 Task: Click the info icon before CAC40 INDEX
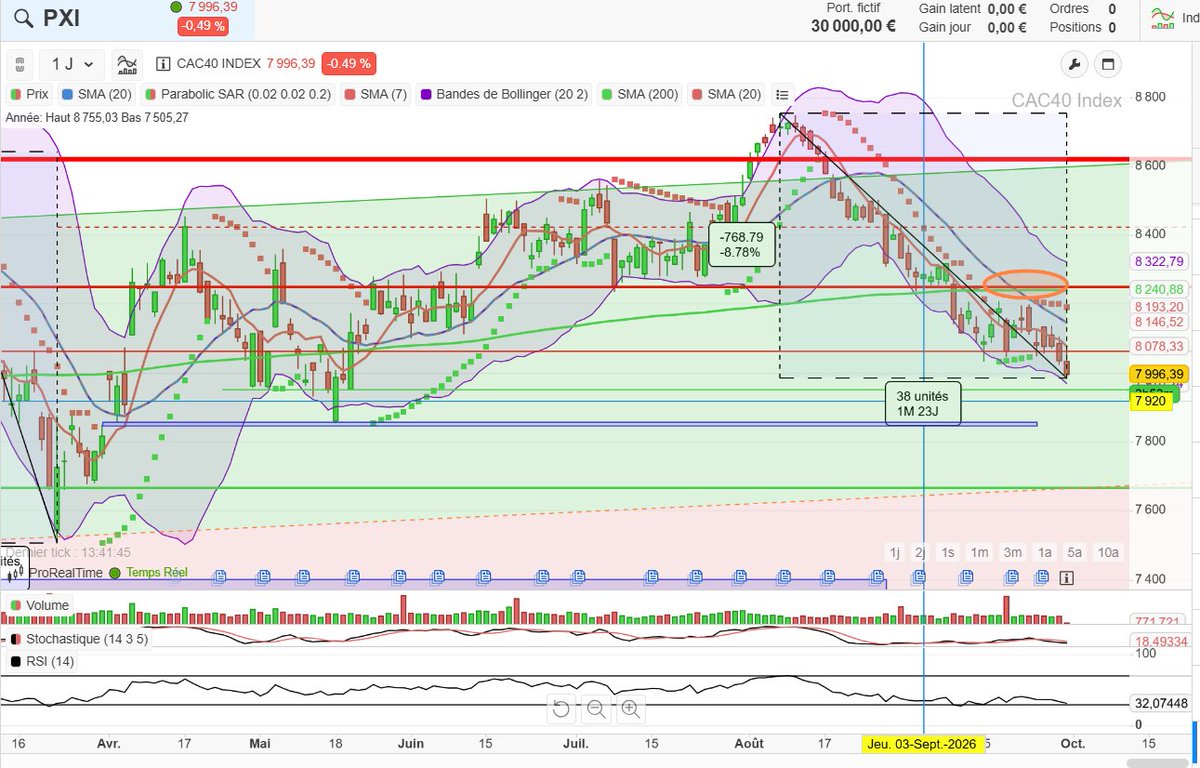click(164, 64)
